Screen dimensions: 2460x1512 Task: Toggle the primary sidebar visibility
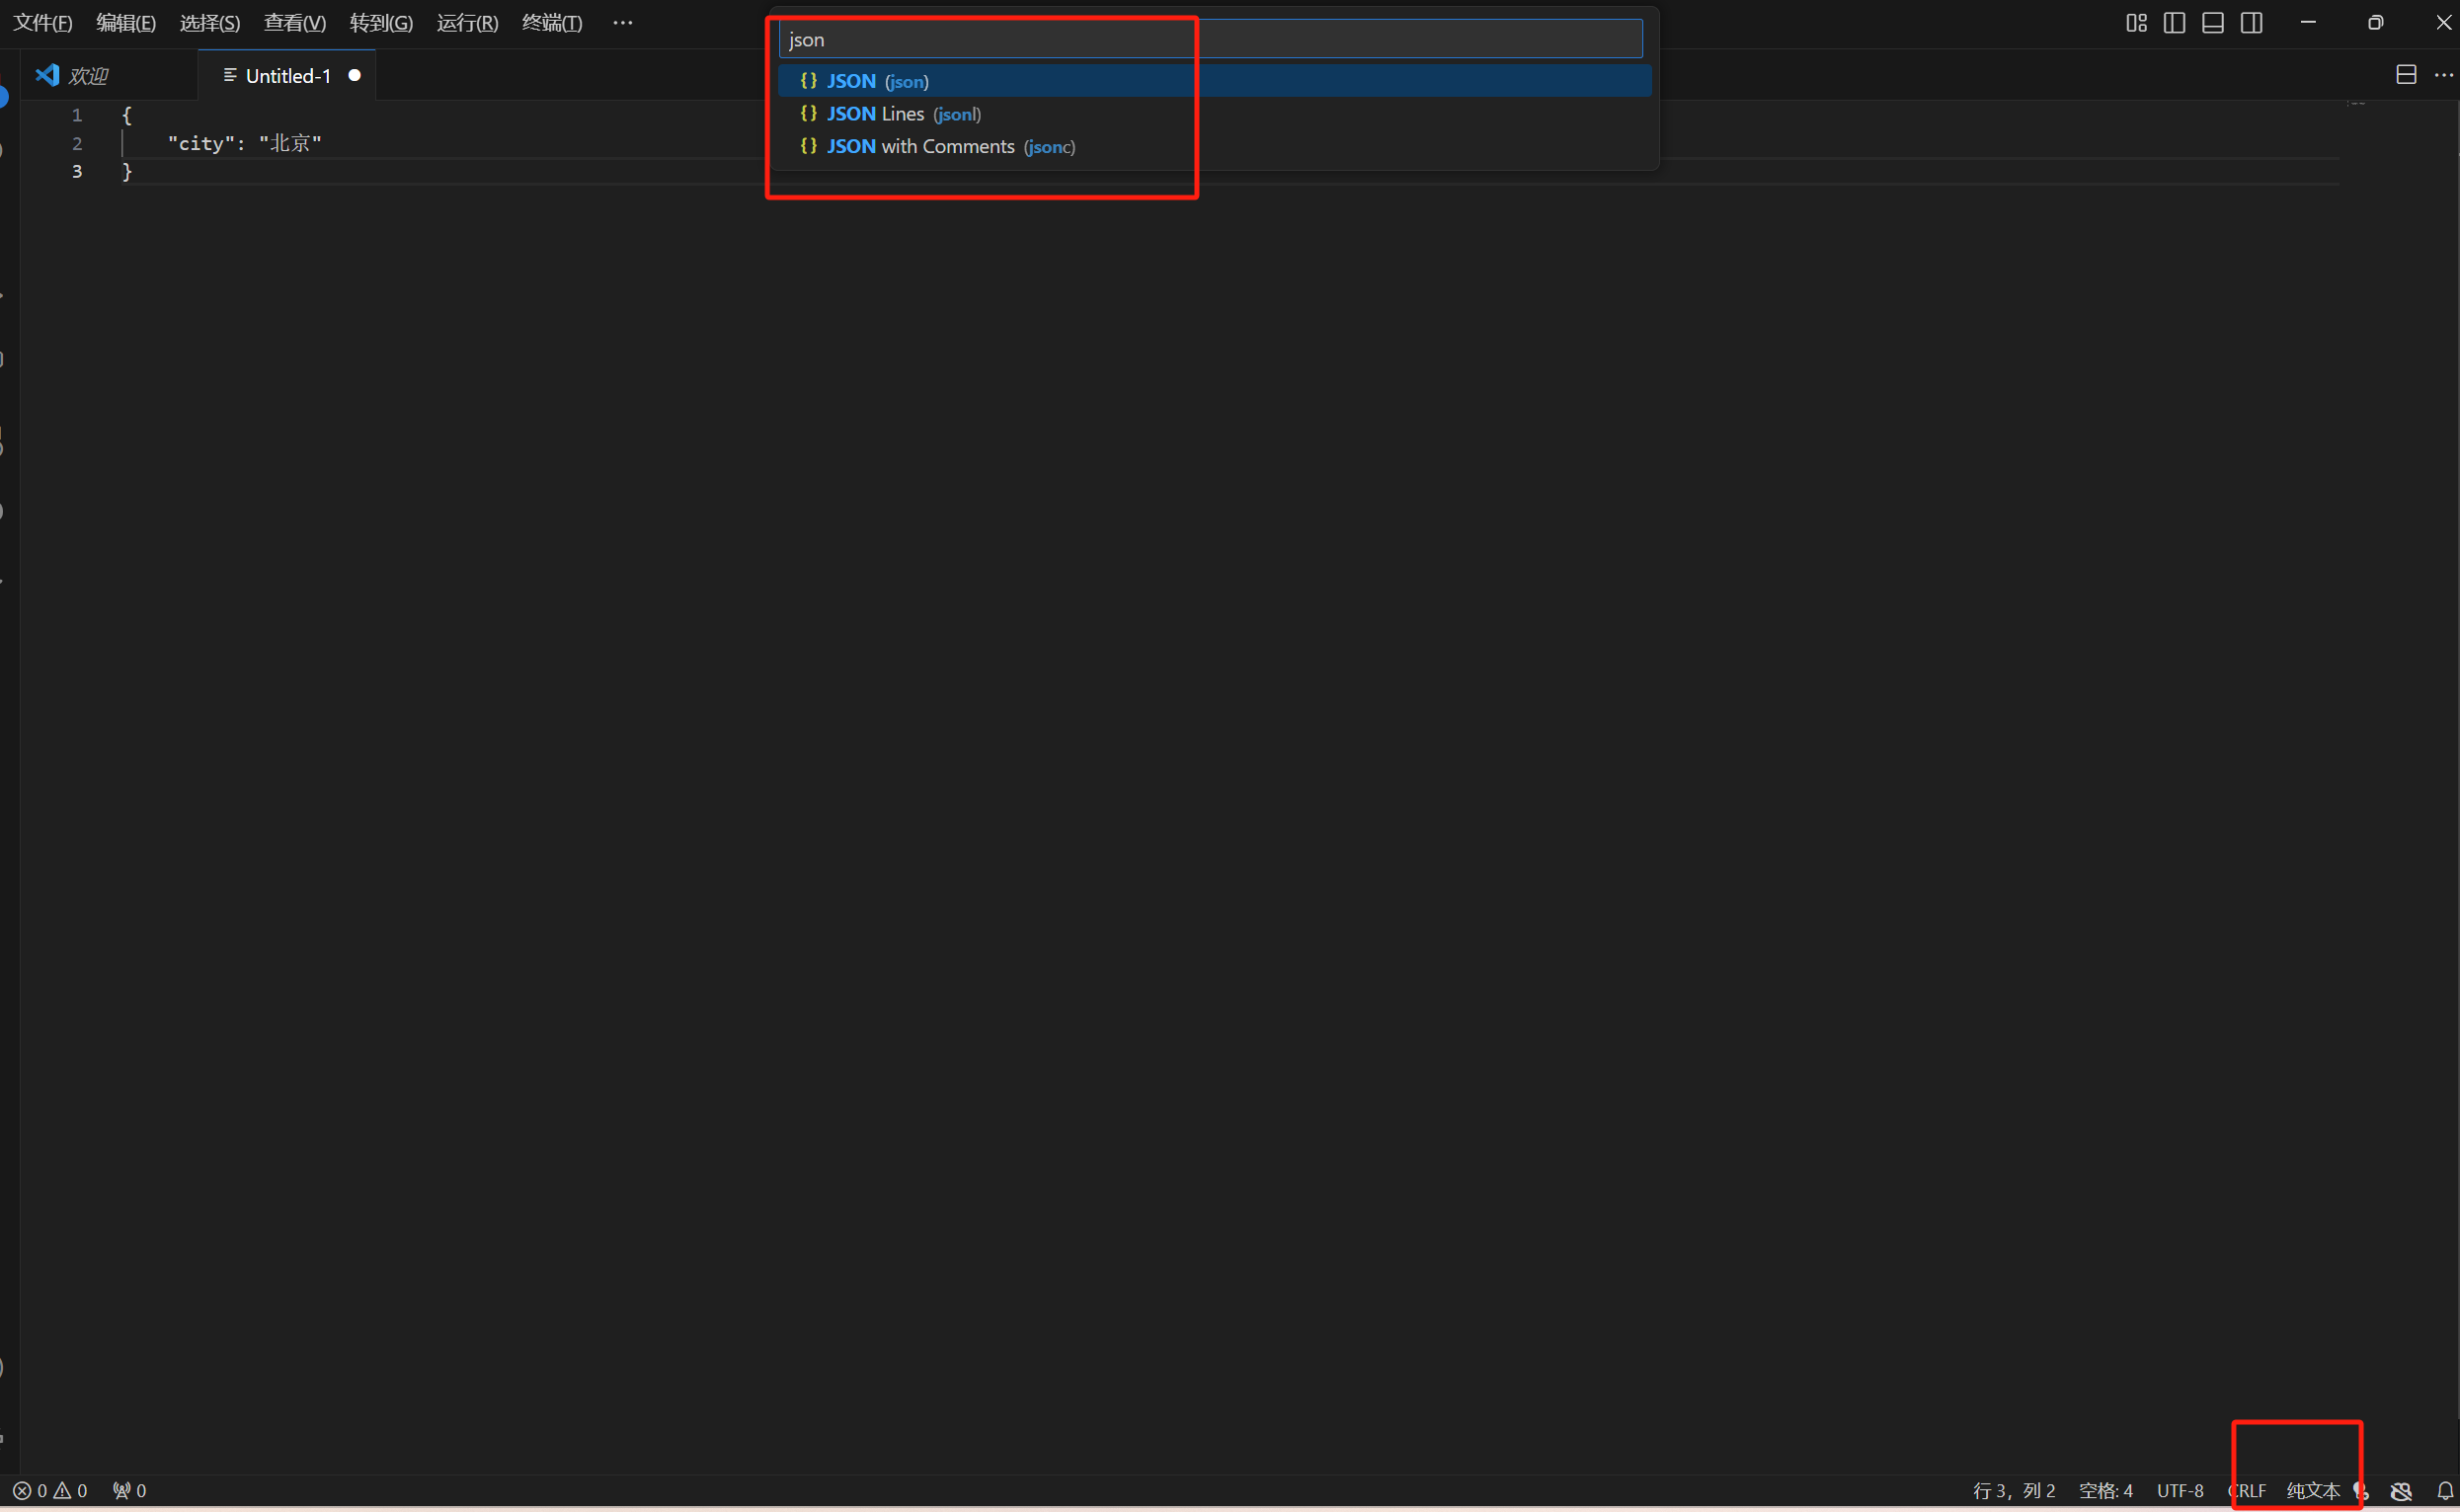click(2174, 23)
